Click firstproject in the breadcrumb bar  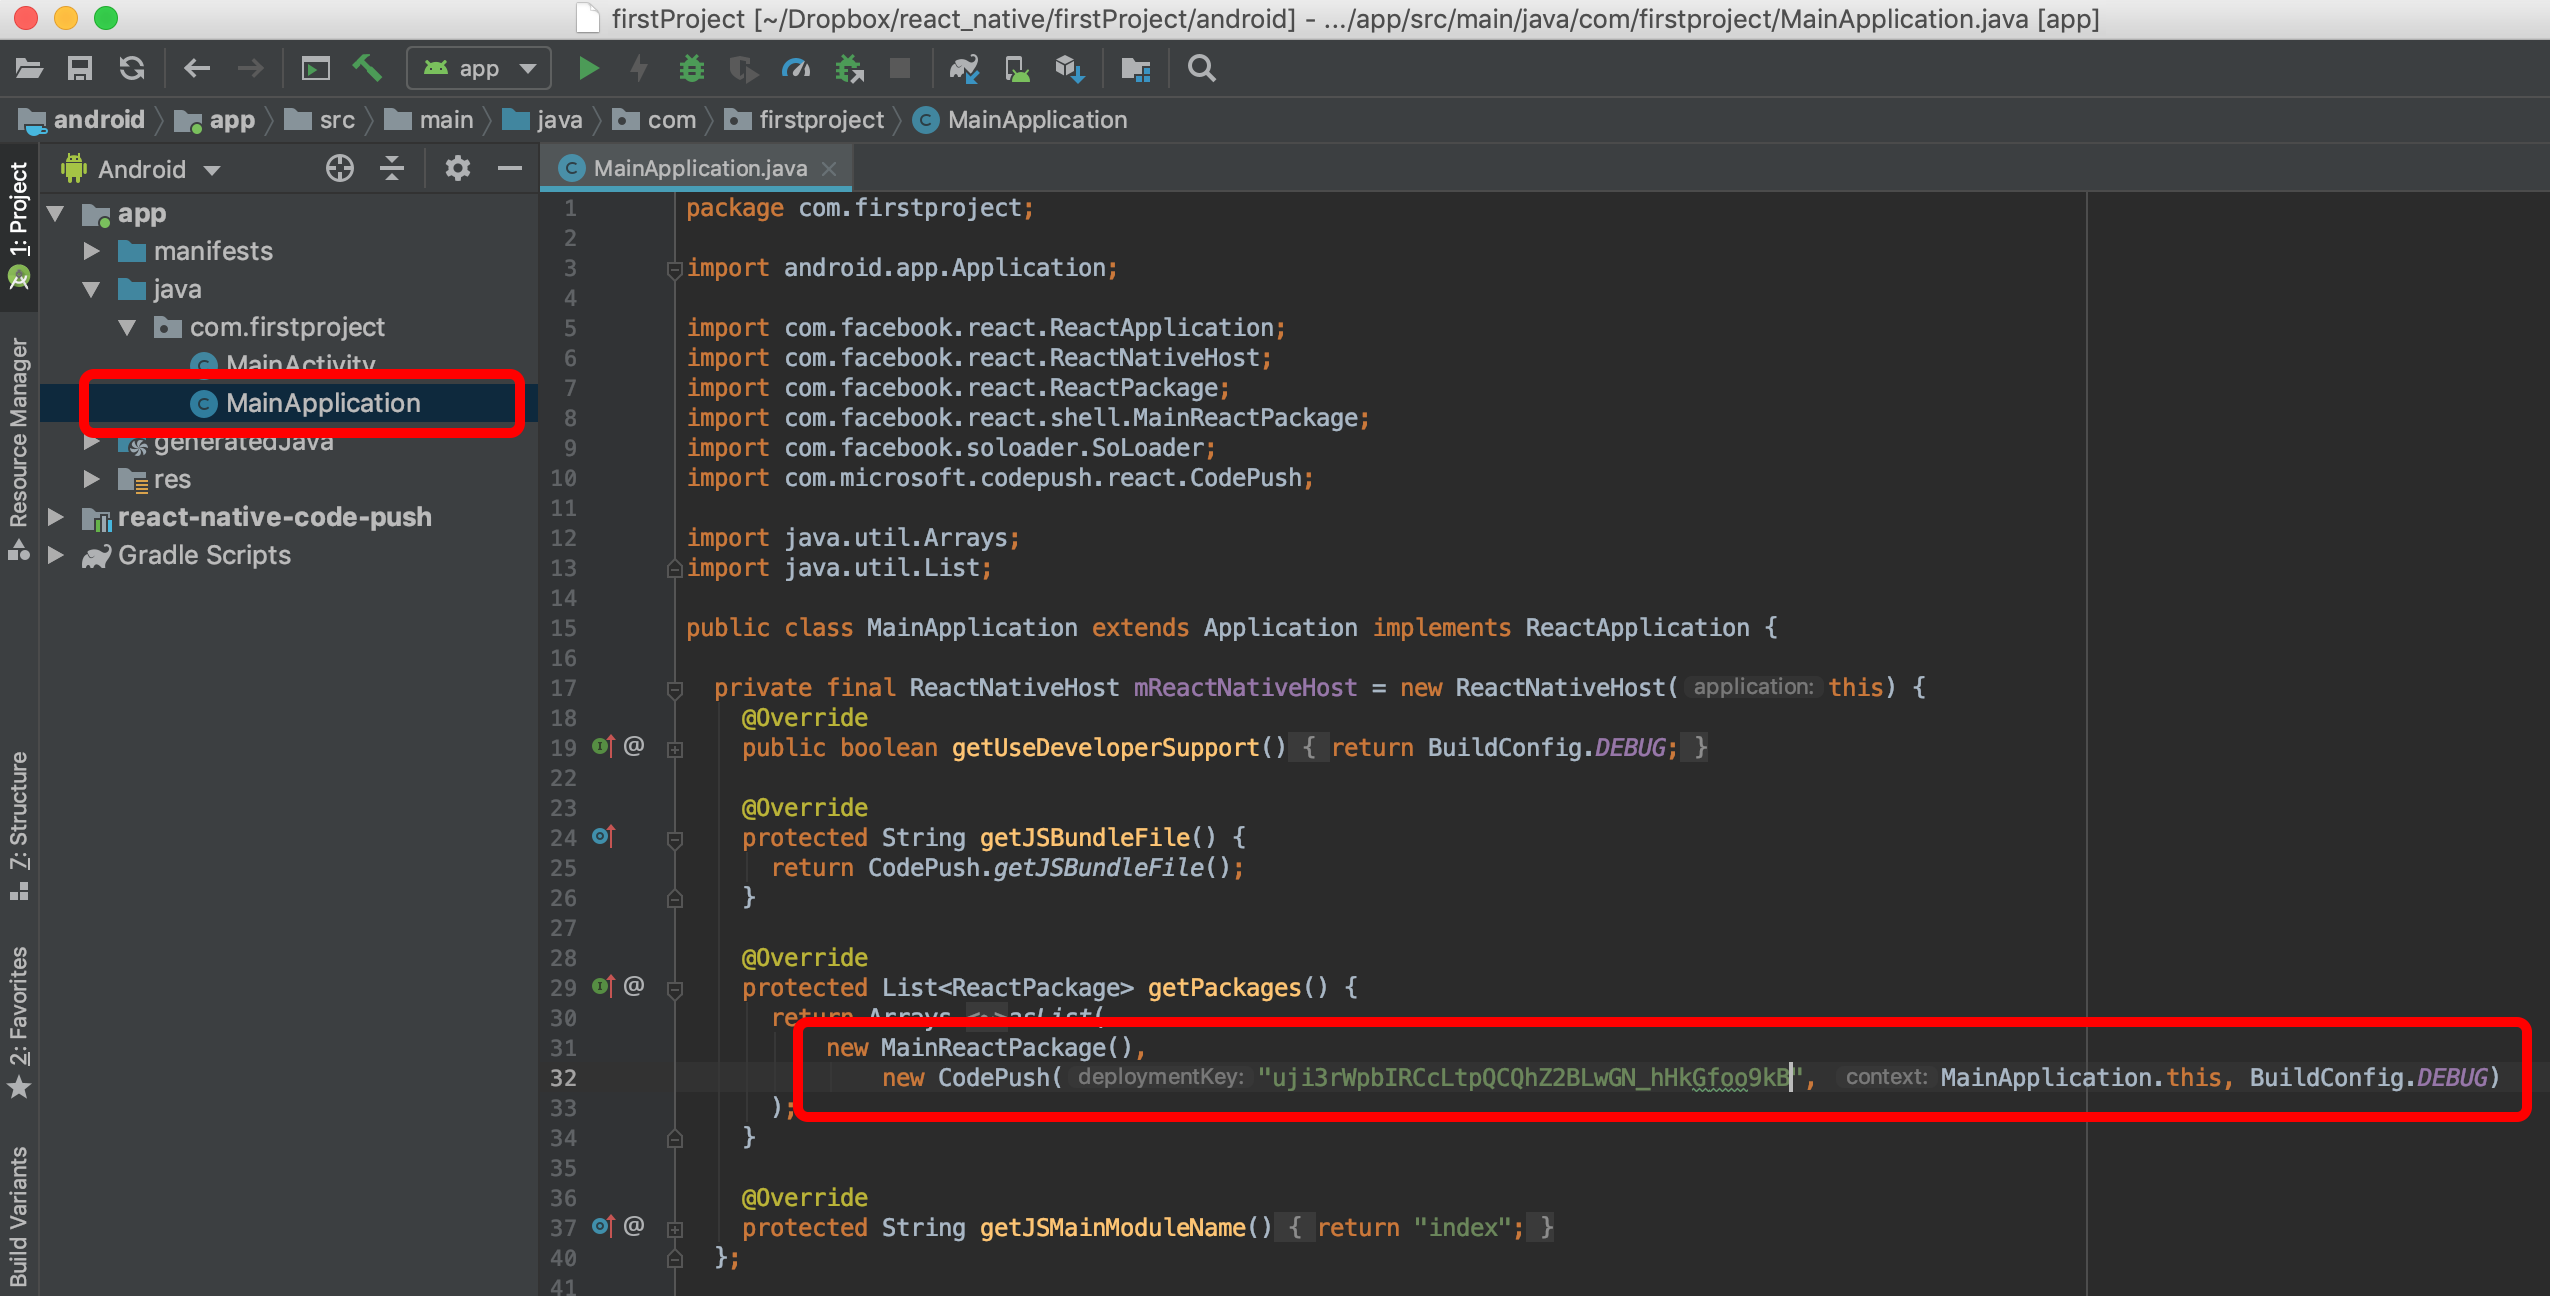(x=820, y=120)
